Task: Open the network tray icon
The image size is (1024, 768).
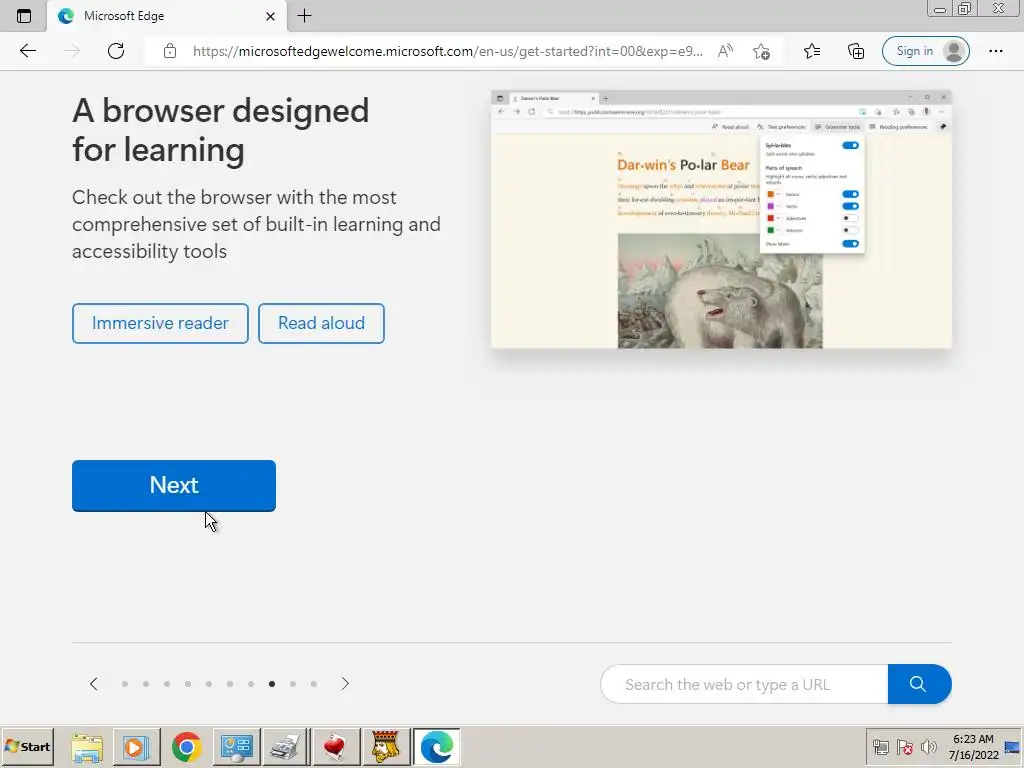Action: pos(880,747)
